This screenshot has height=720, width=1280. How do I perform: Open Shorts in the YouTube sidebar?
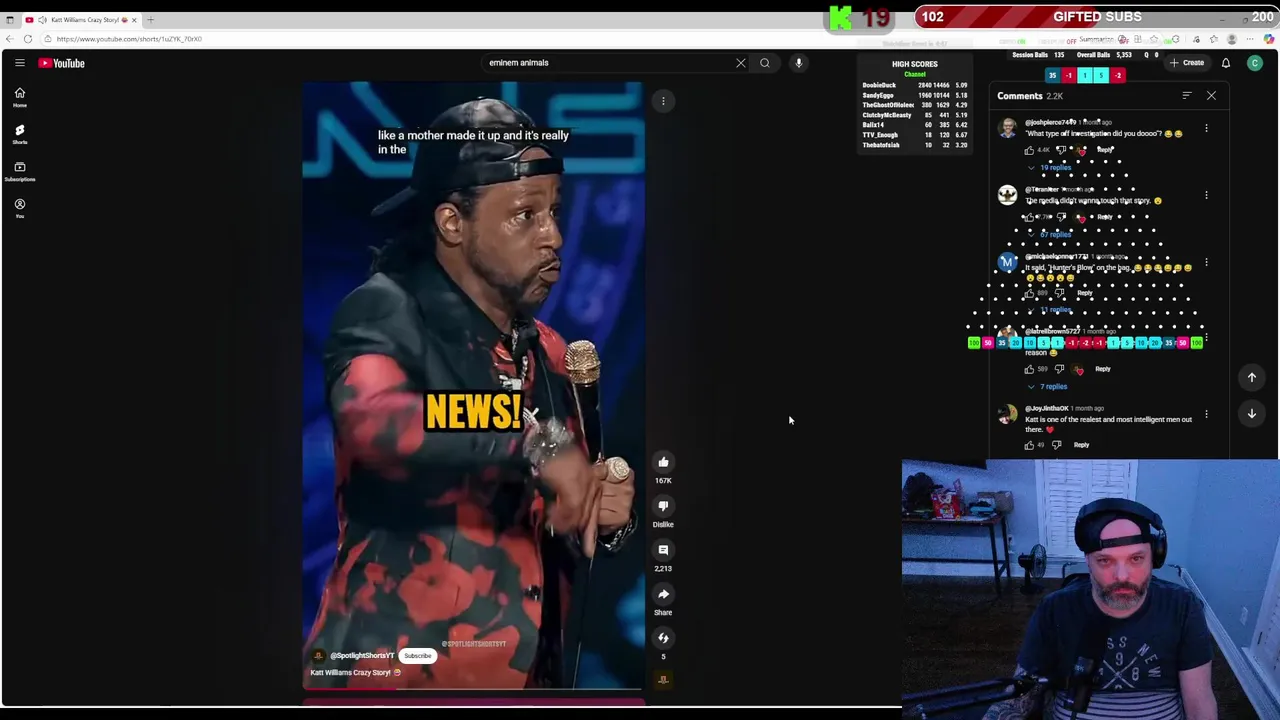[19, 134]
